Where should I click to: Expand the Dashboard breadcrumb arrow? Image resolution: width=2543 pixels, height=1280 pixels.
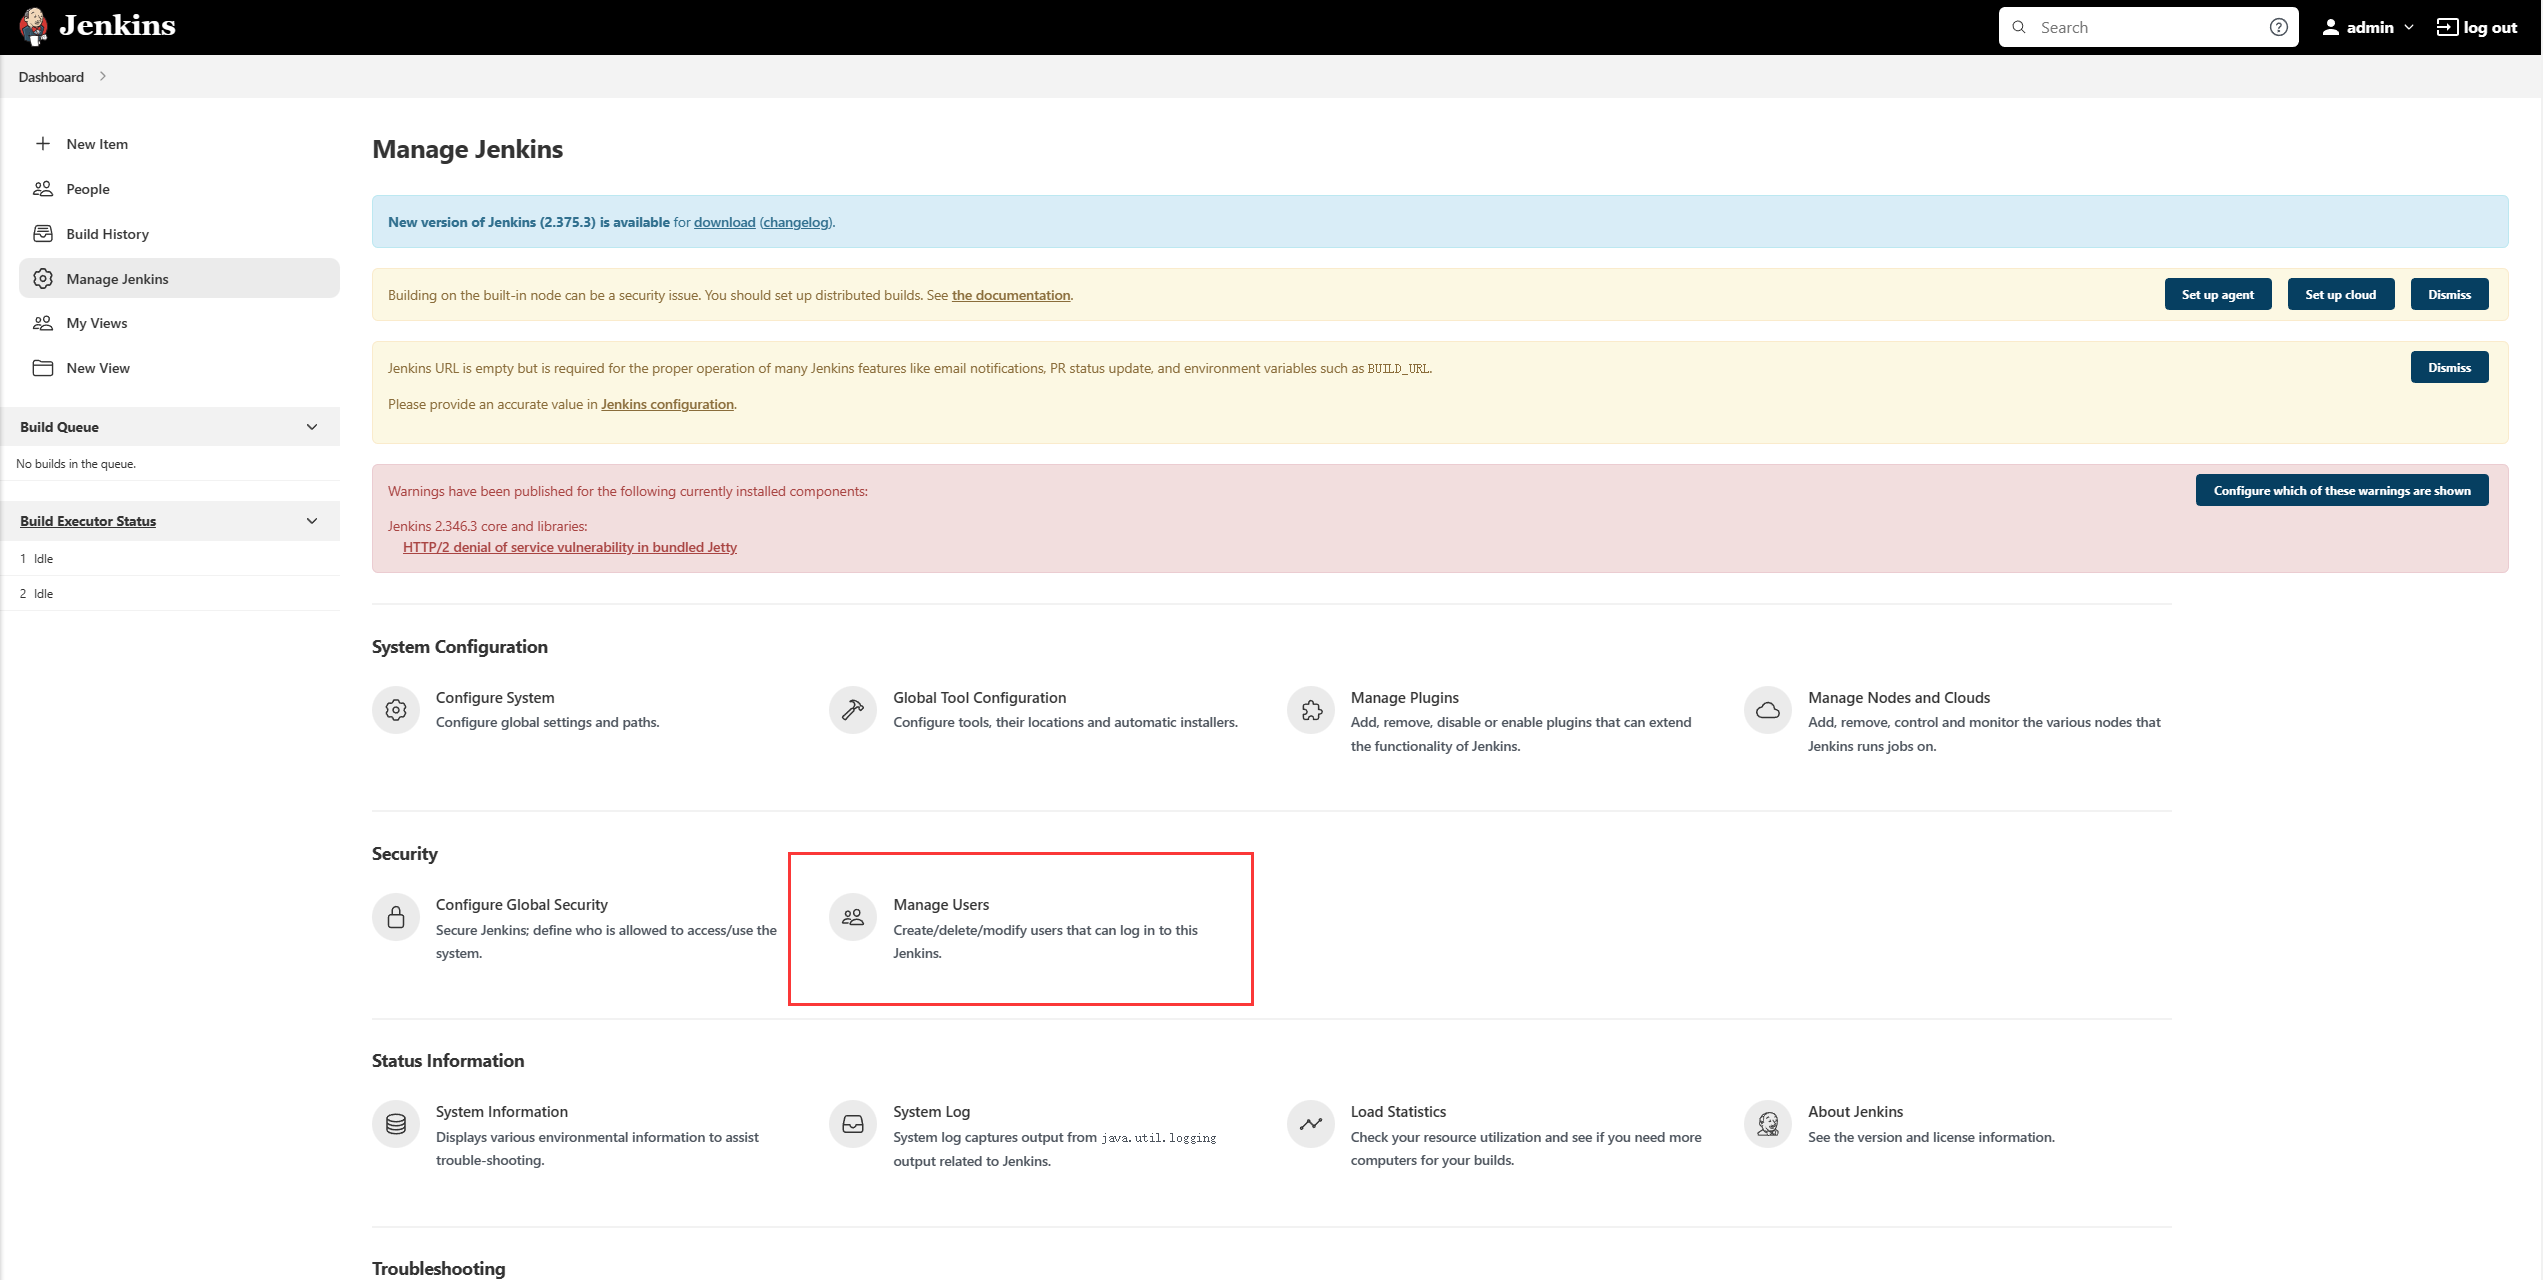[103, 77]
